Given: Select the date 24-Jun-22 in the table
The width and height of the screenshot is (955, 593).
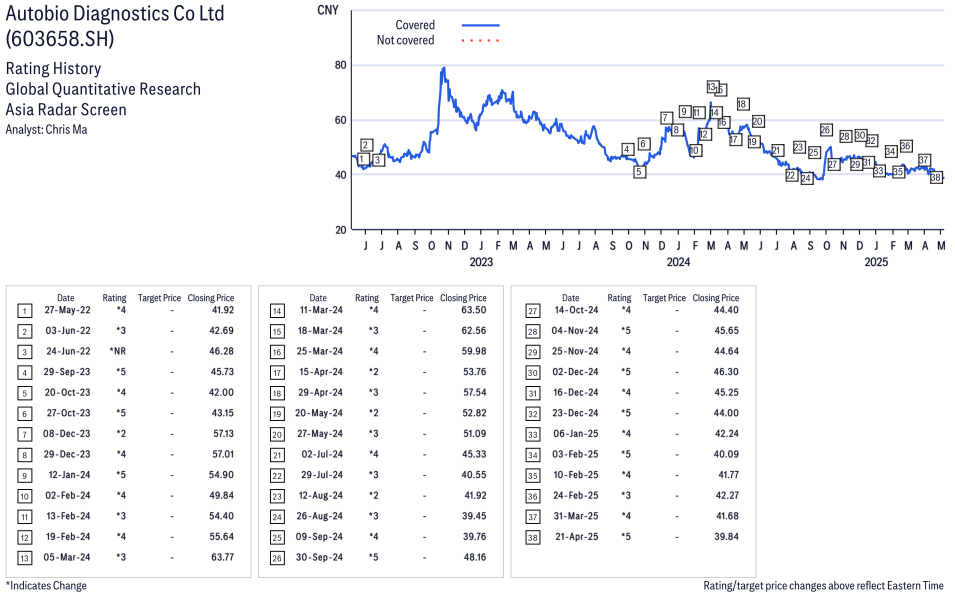Looking at the screenshot, I should click(68, 351).
